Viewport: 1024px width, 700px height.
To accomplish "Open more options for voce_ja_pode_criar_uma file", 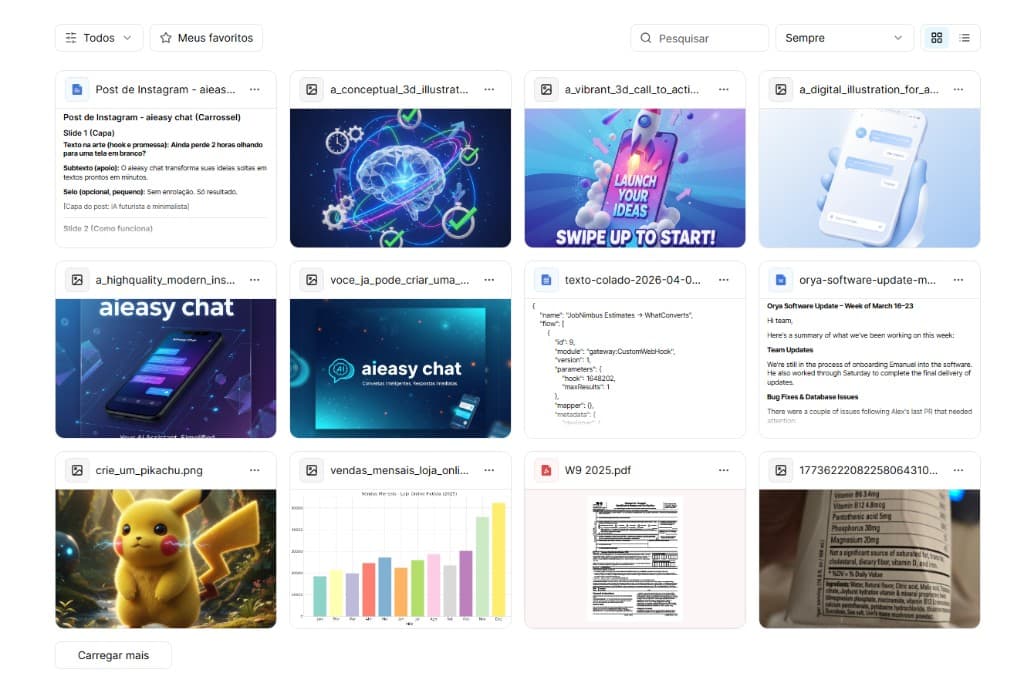I will (x=489, y=279).
